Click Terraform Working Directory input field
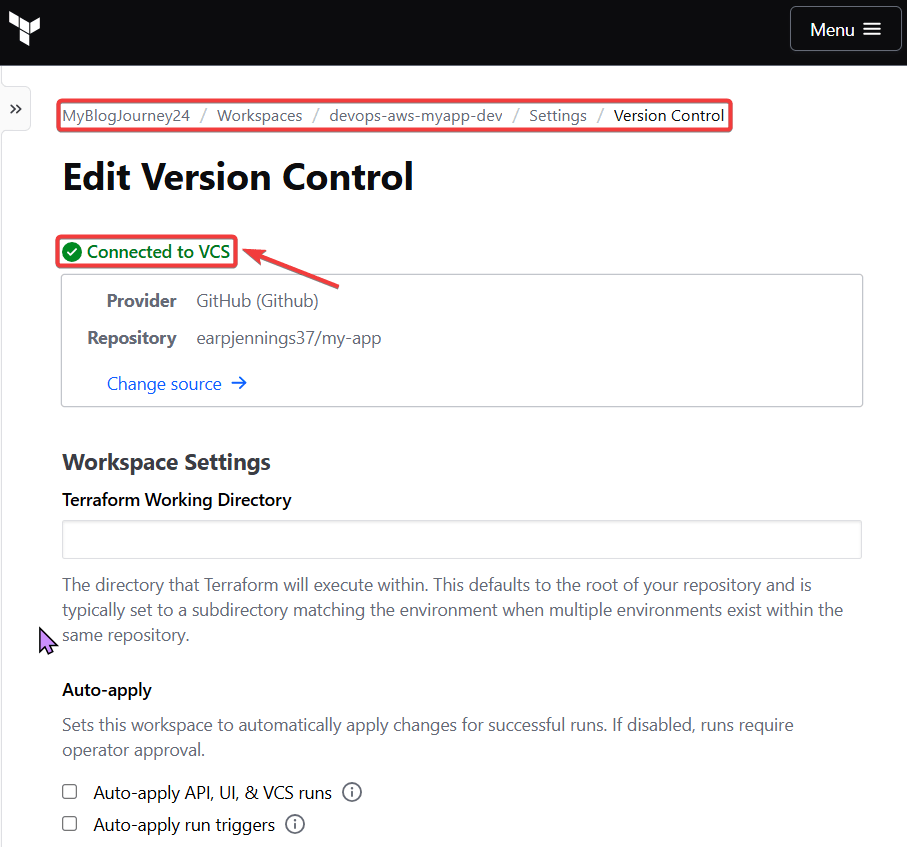Screen dimensions: 907x847 tap(461, 539)
